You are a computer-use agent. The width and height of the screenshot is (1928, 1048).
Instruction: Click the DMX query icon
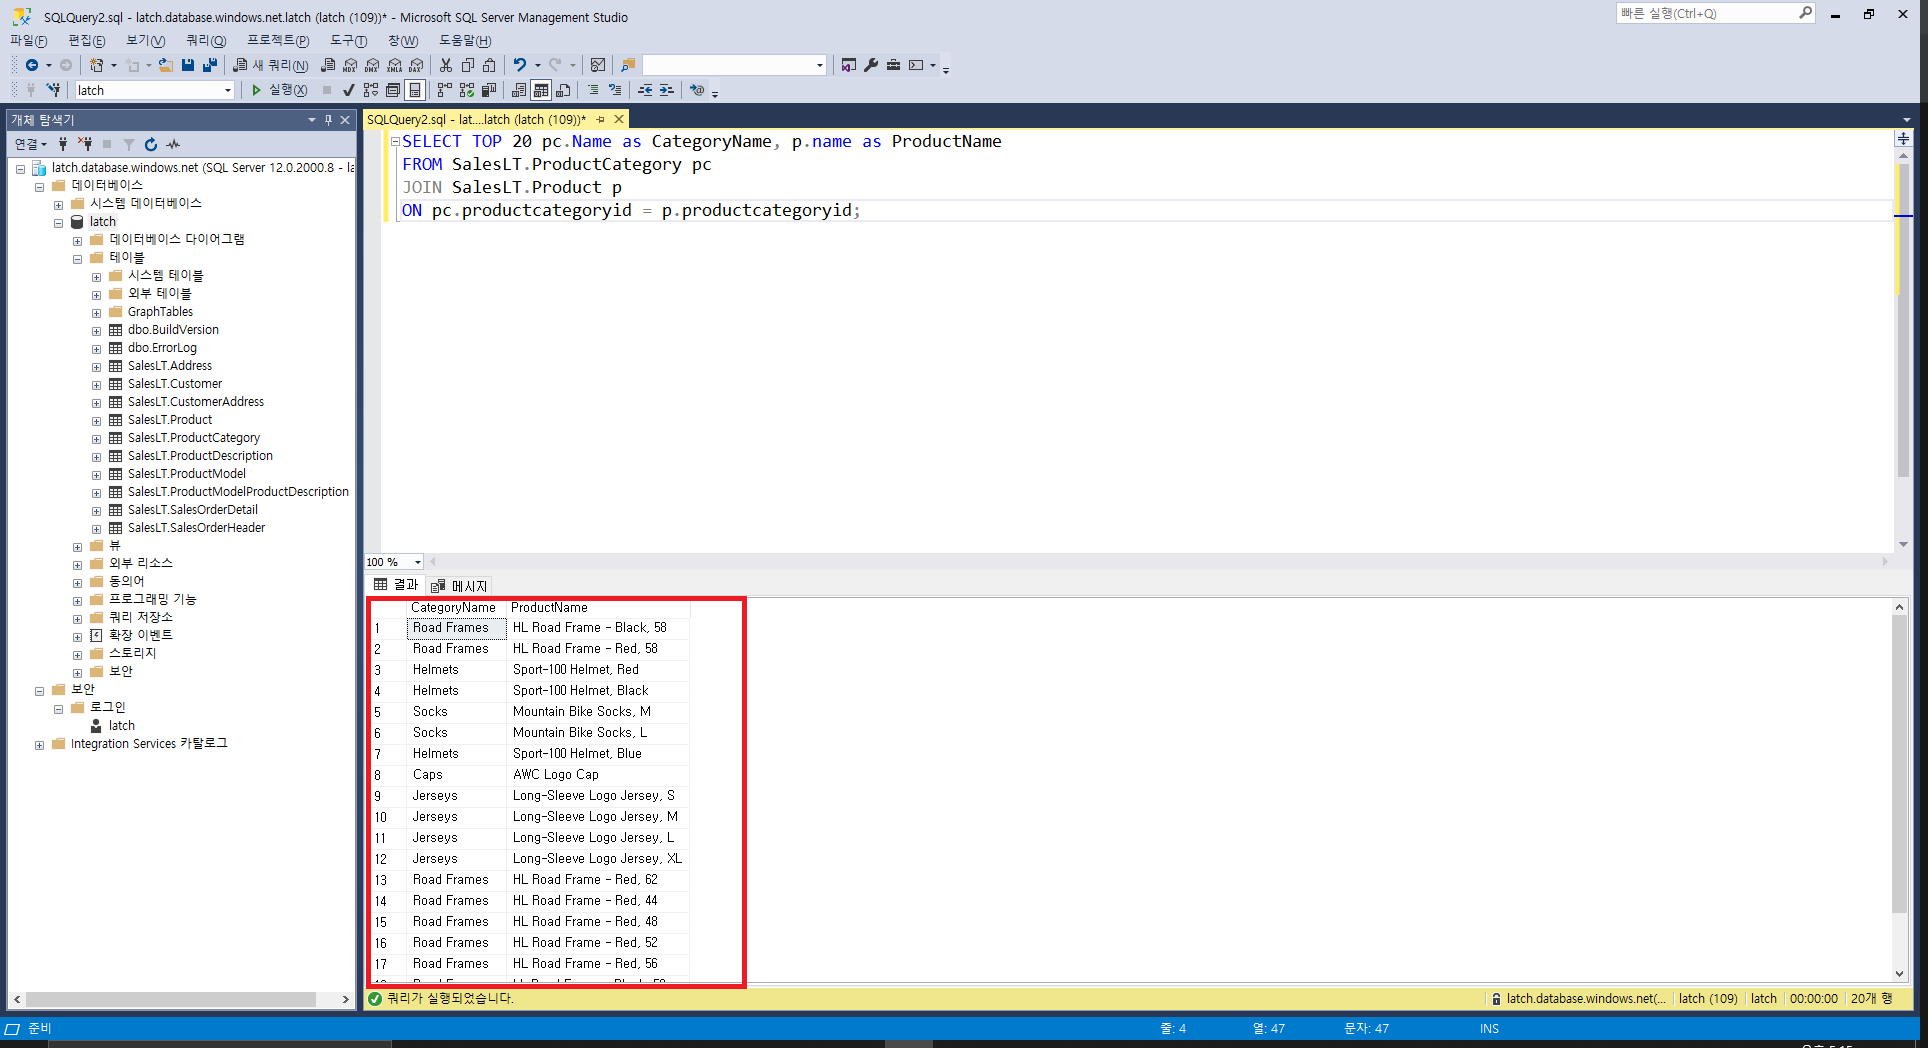(372, 65)
